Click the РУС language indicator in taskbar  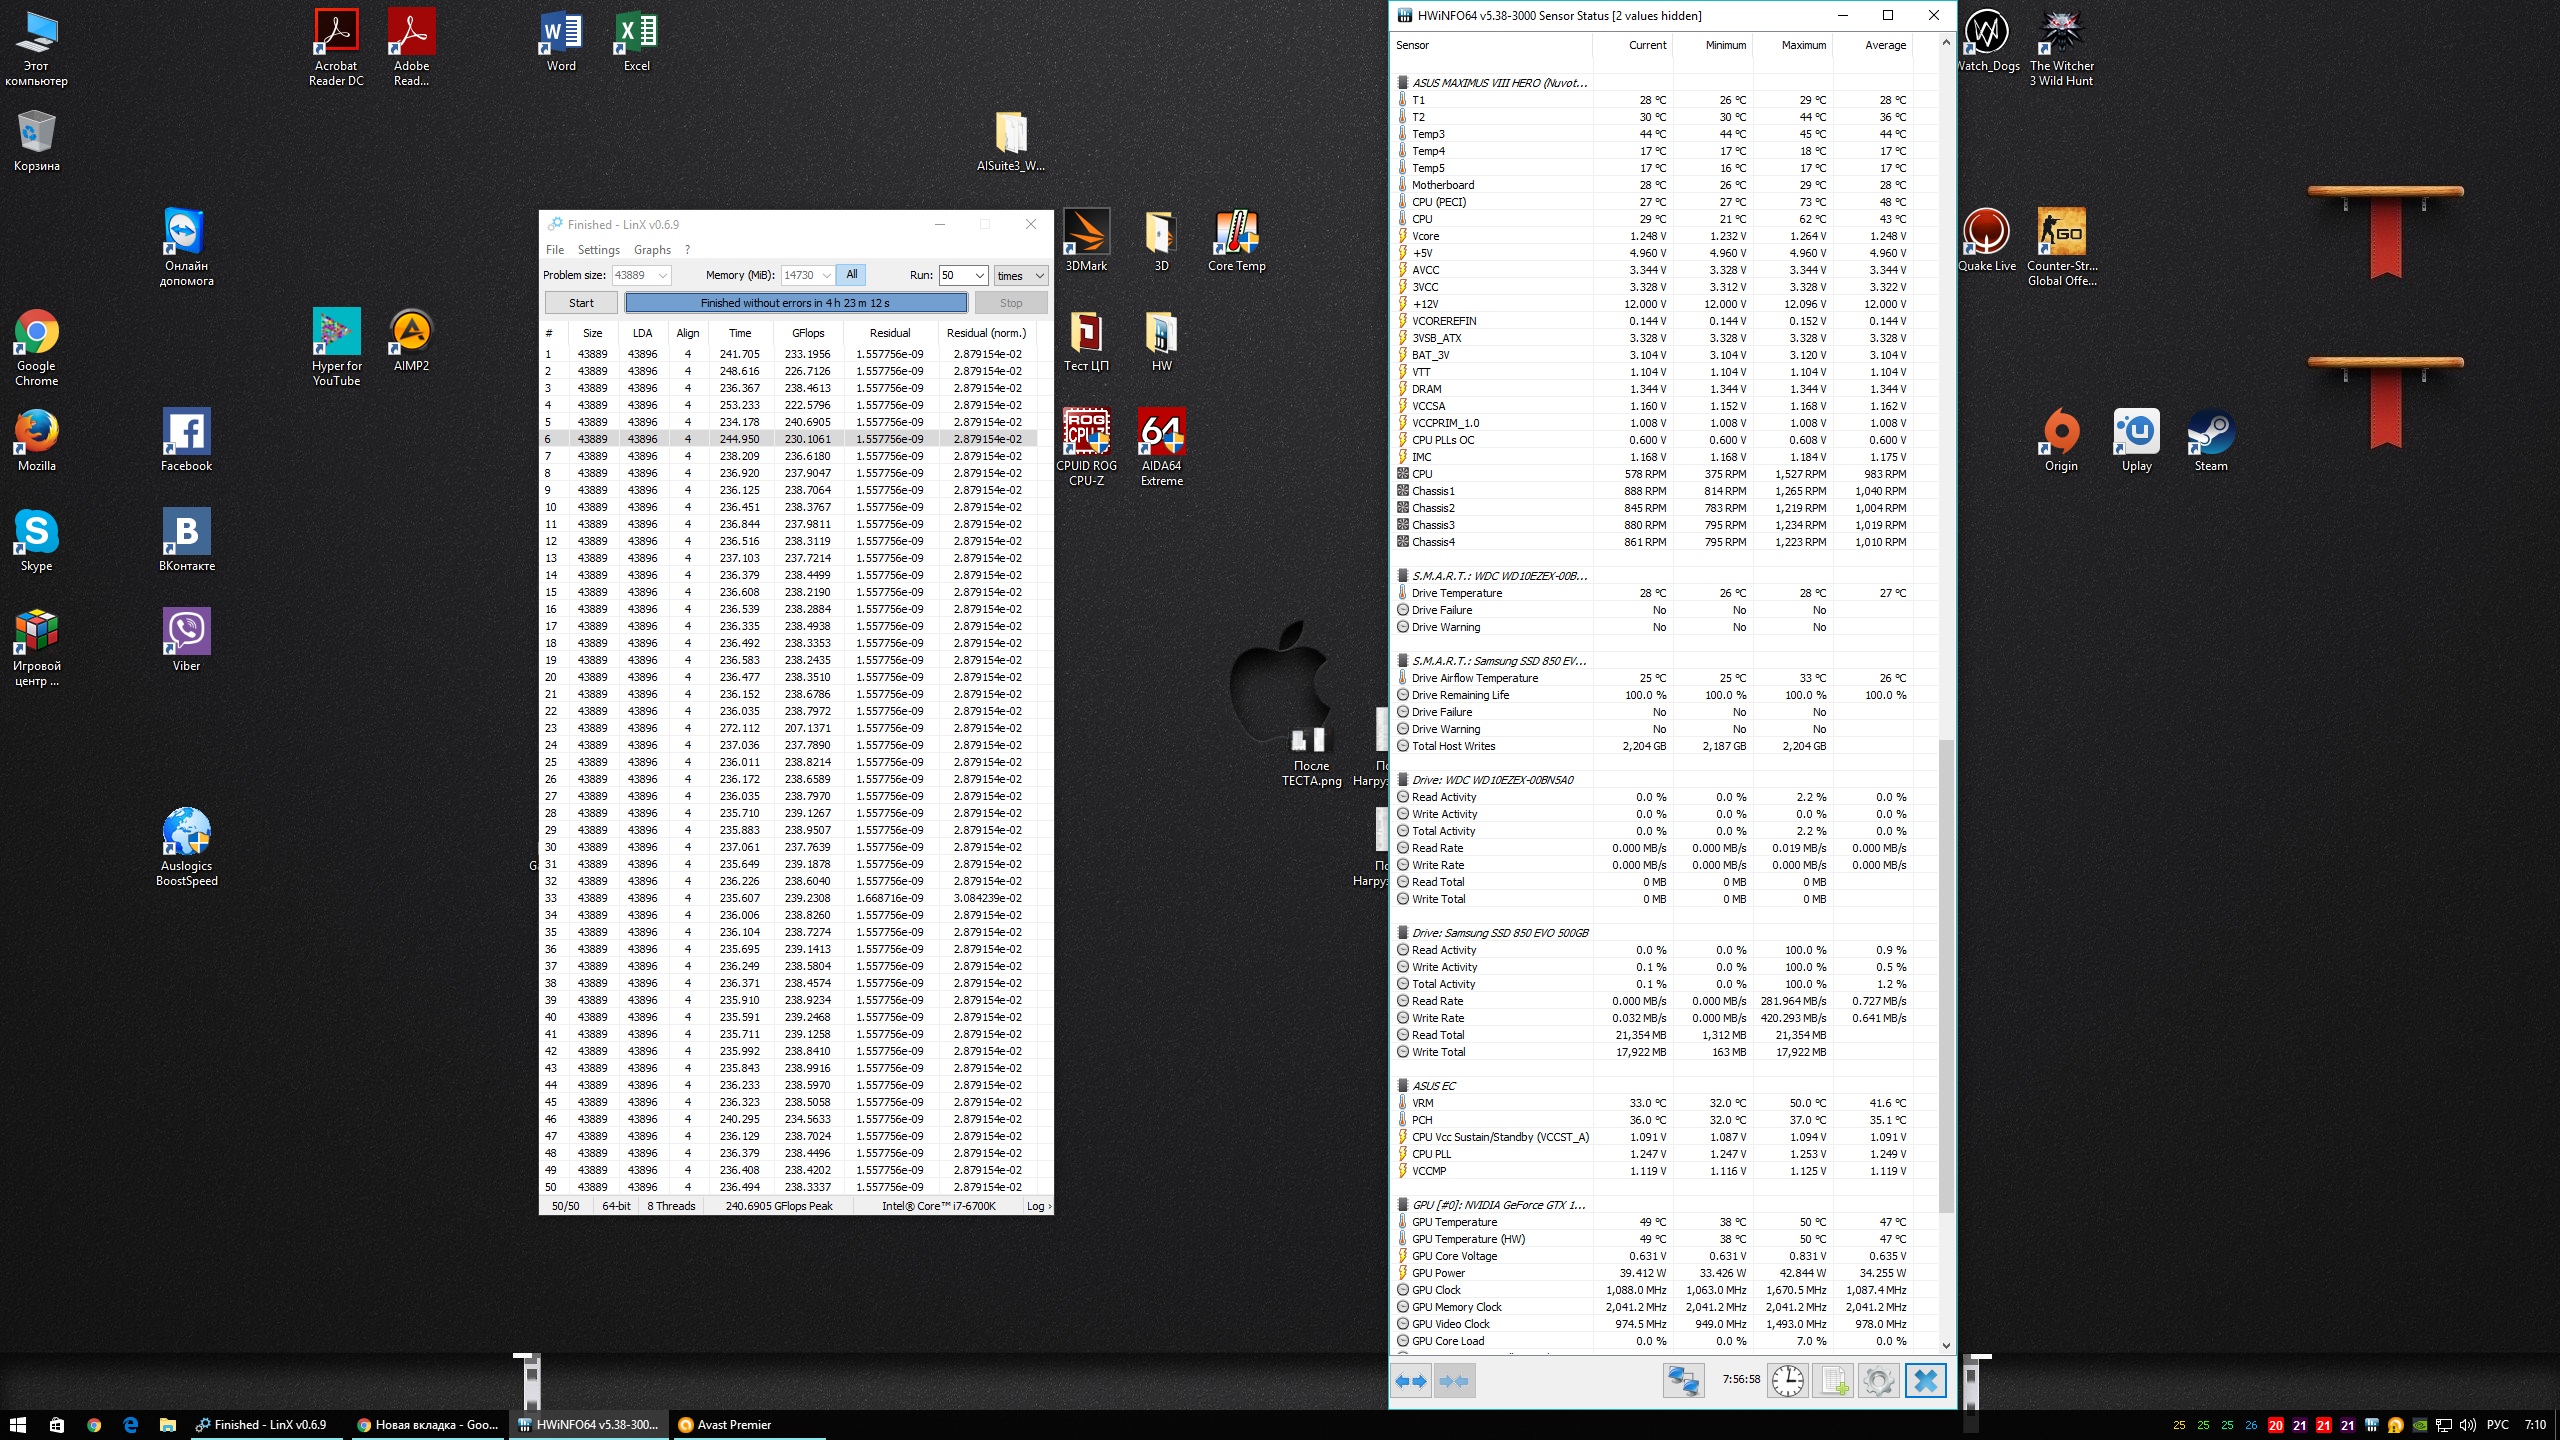click(2497, 1425)
